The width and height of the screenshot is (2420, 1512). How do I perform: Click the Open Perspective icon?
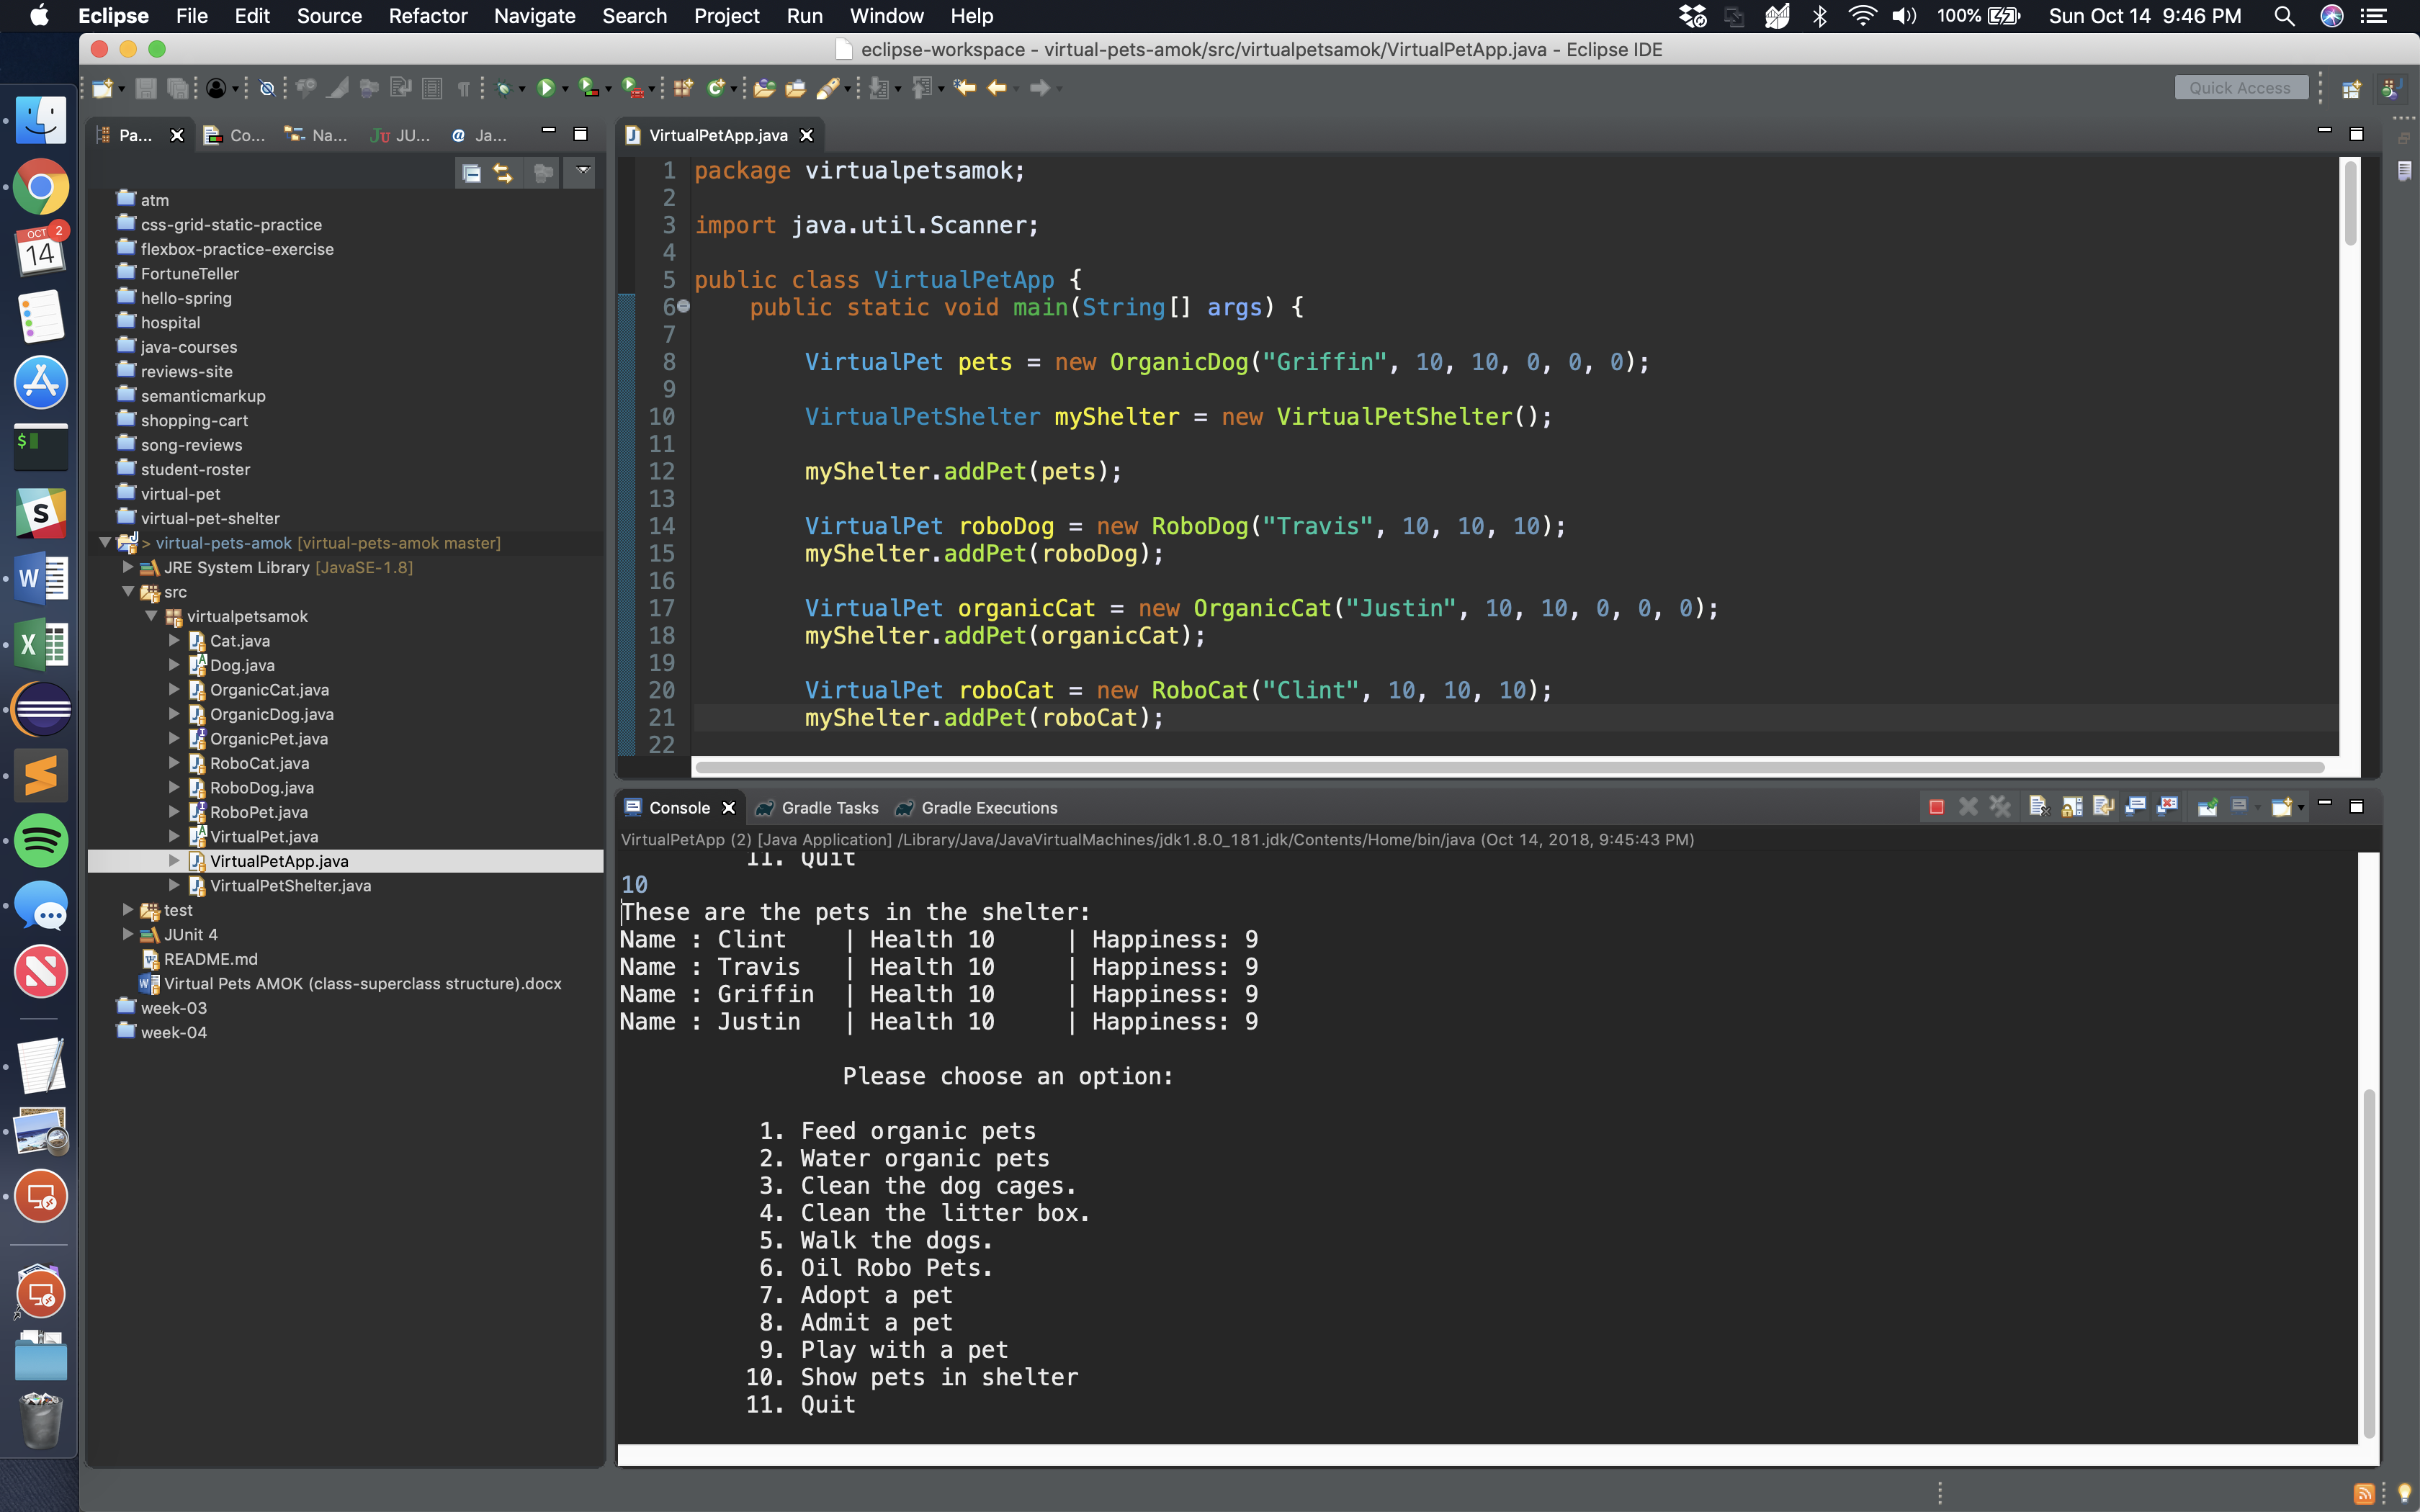[x=2352, y=89]
